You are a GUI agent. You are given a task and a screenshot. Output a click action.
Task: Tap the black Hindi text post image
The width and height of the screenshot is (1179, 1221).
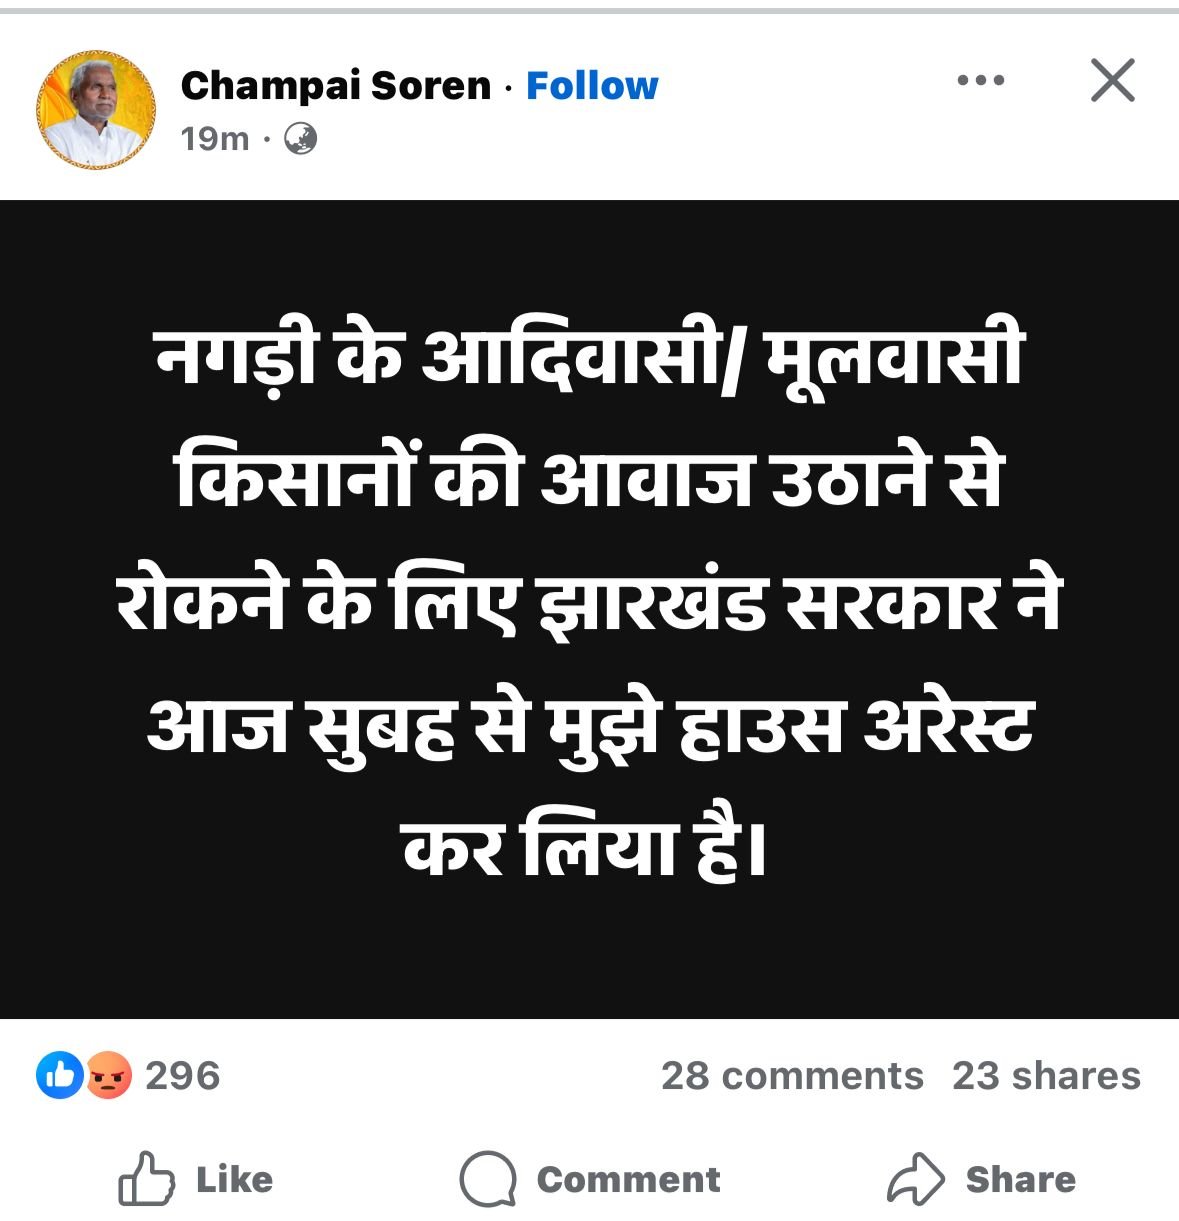(x=589, y=609)
